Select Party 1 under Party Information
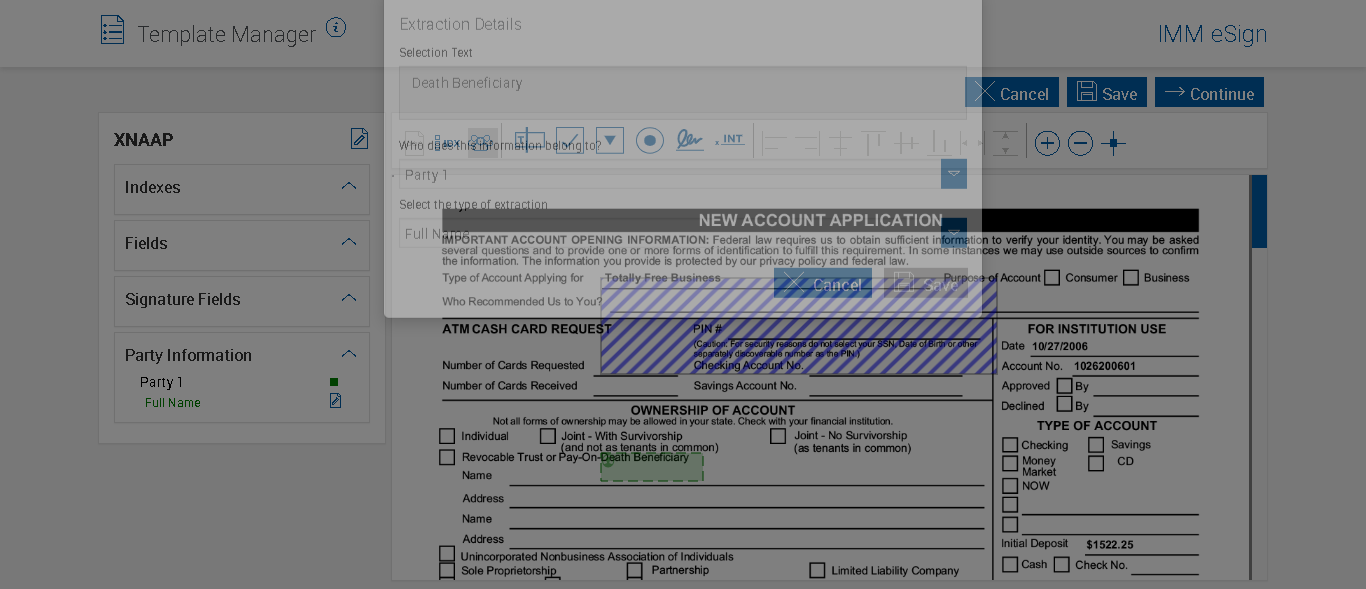Image resolution: width=1366 pixels, height=589 pixels. click(161, 382)
